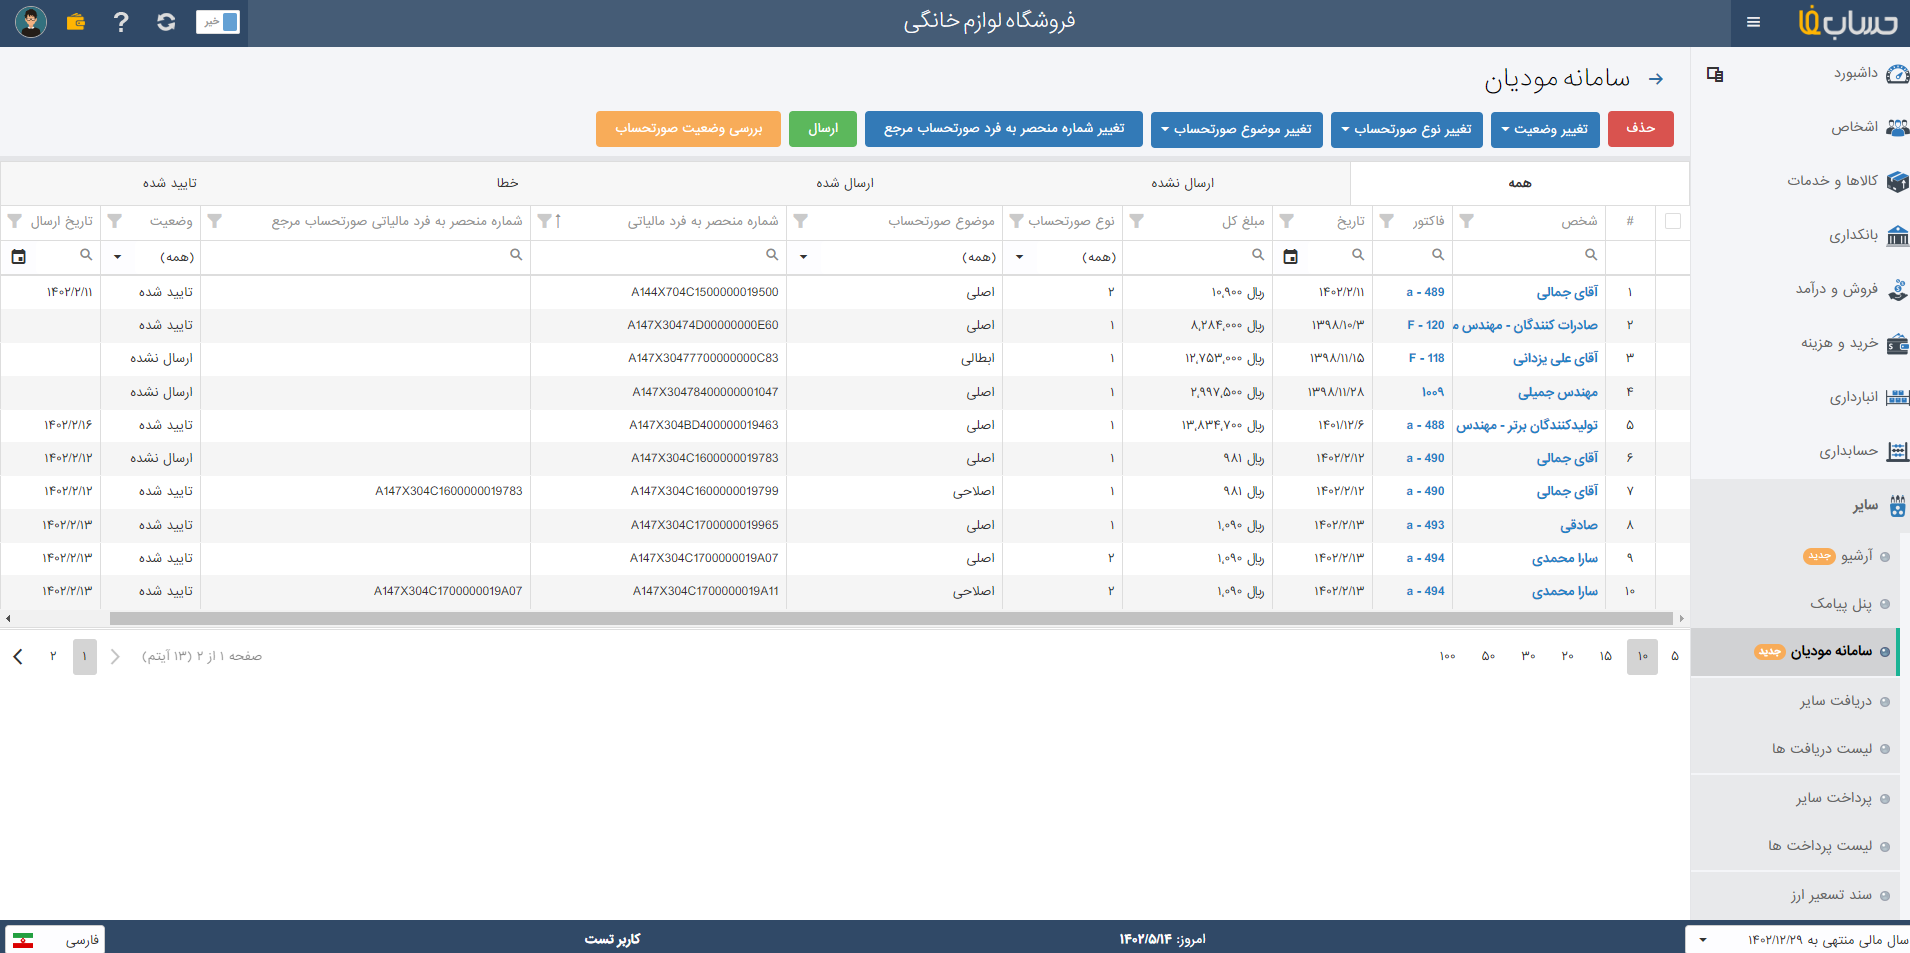Switch to the ارسال نشده tab
The width and height of the screenshot is (1910, 953).
1182,183
